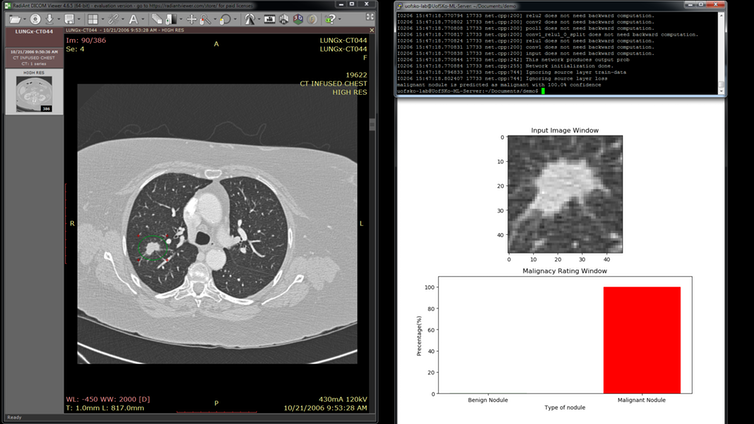Image resolution: width=754 pixels, height=424 pixels.
Task: Select the text annotation 'A' tool
Action: pos(133,18)
